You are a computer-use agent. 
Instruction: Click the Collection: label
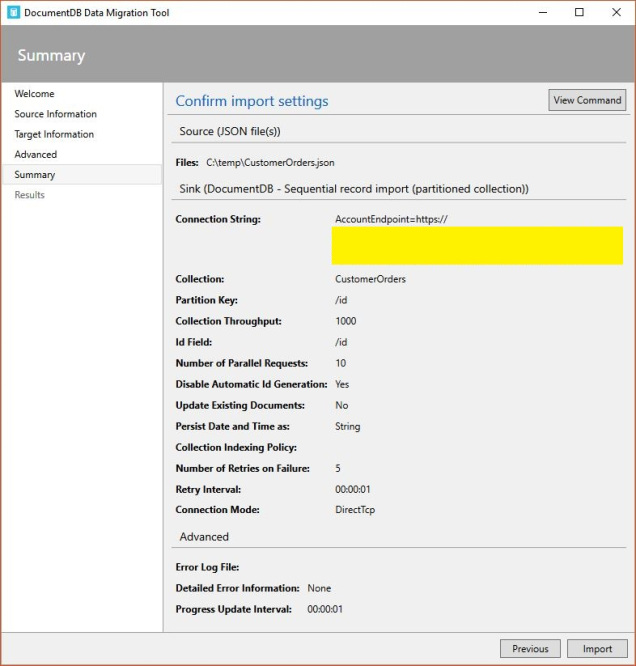[x=200, y=279]
